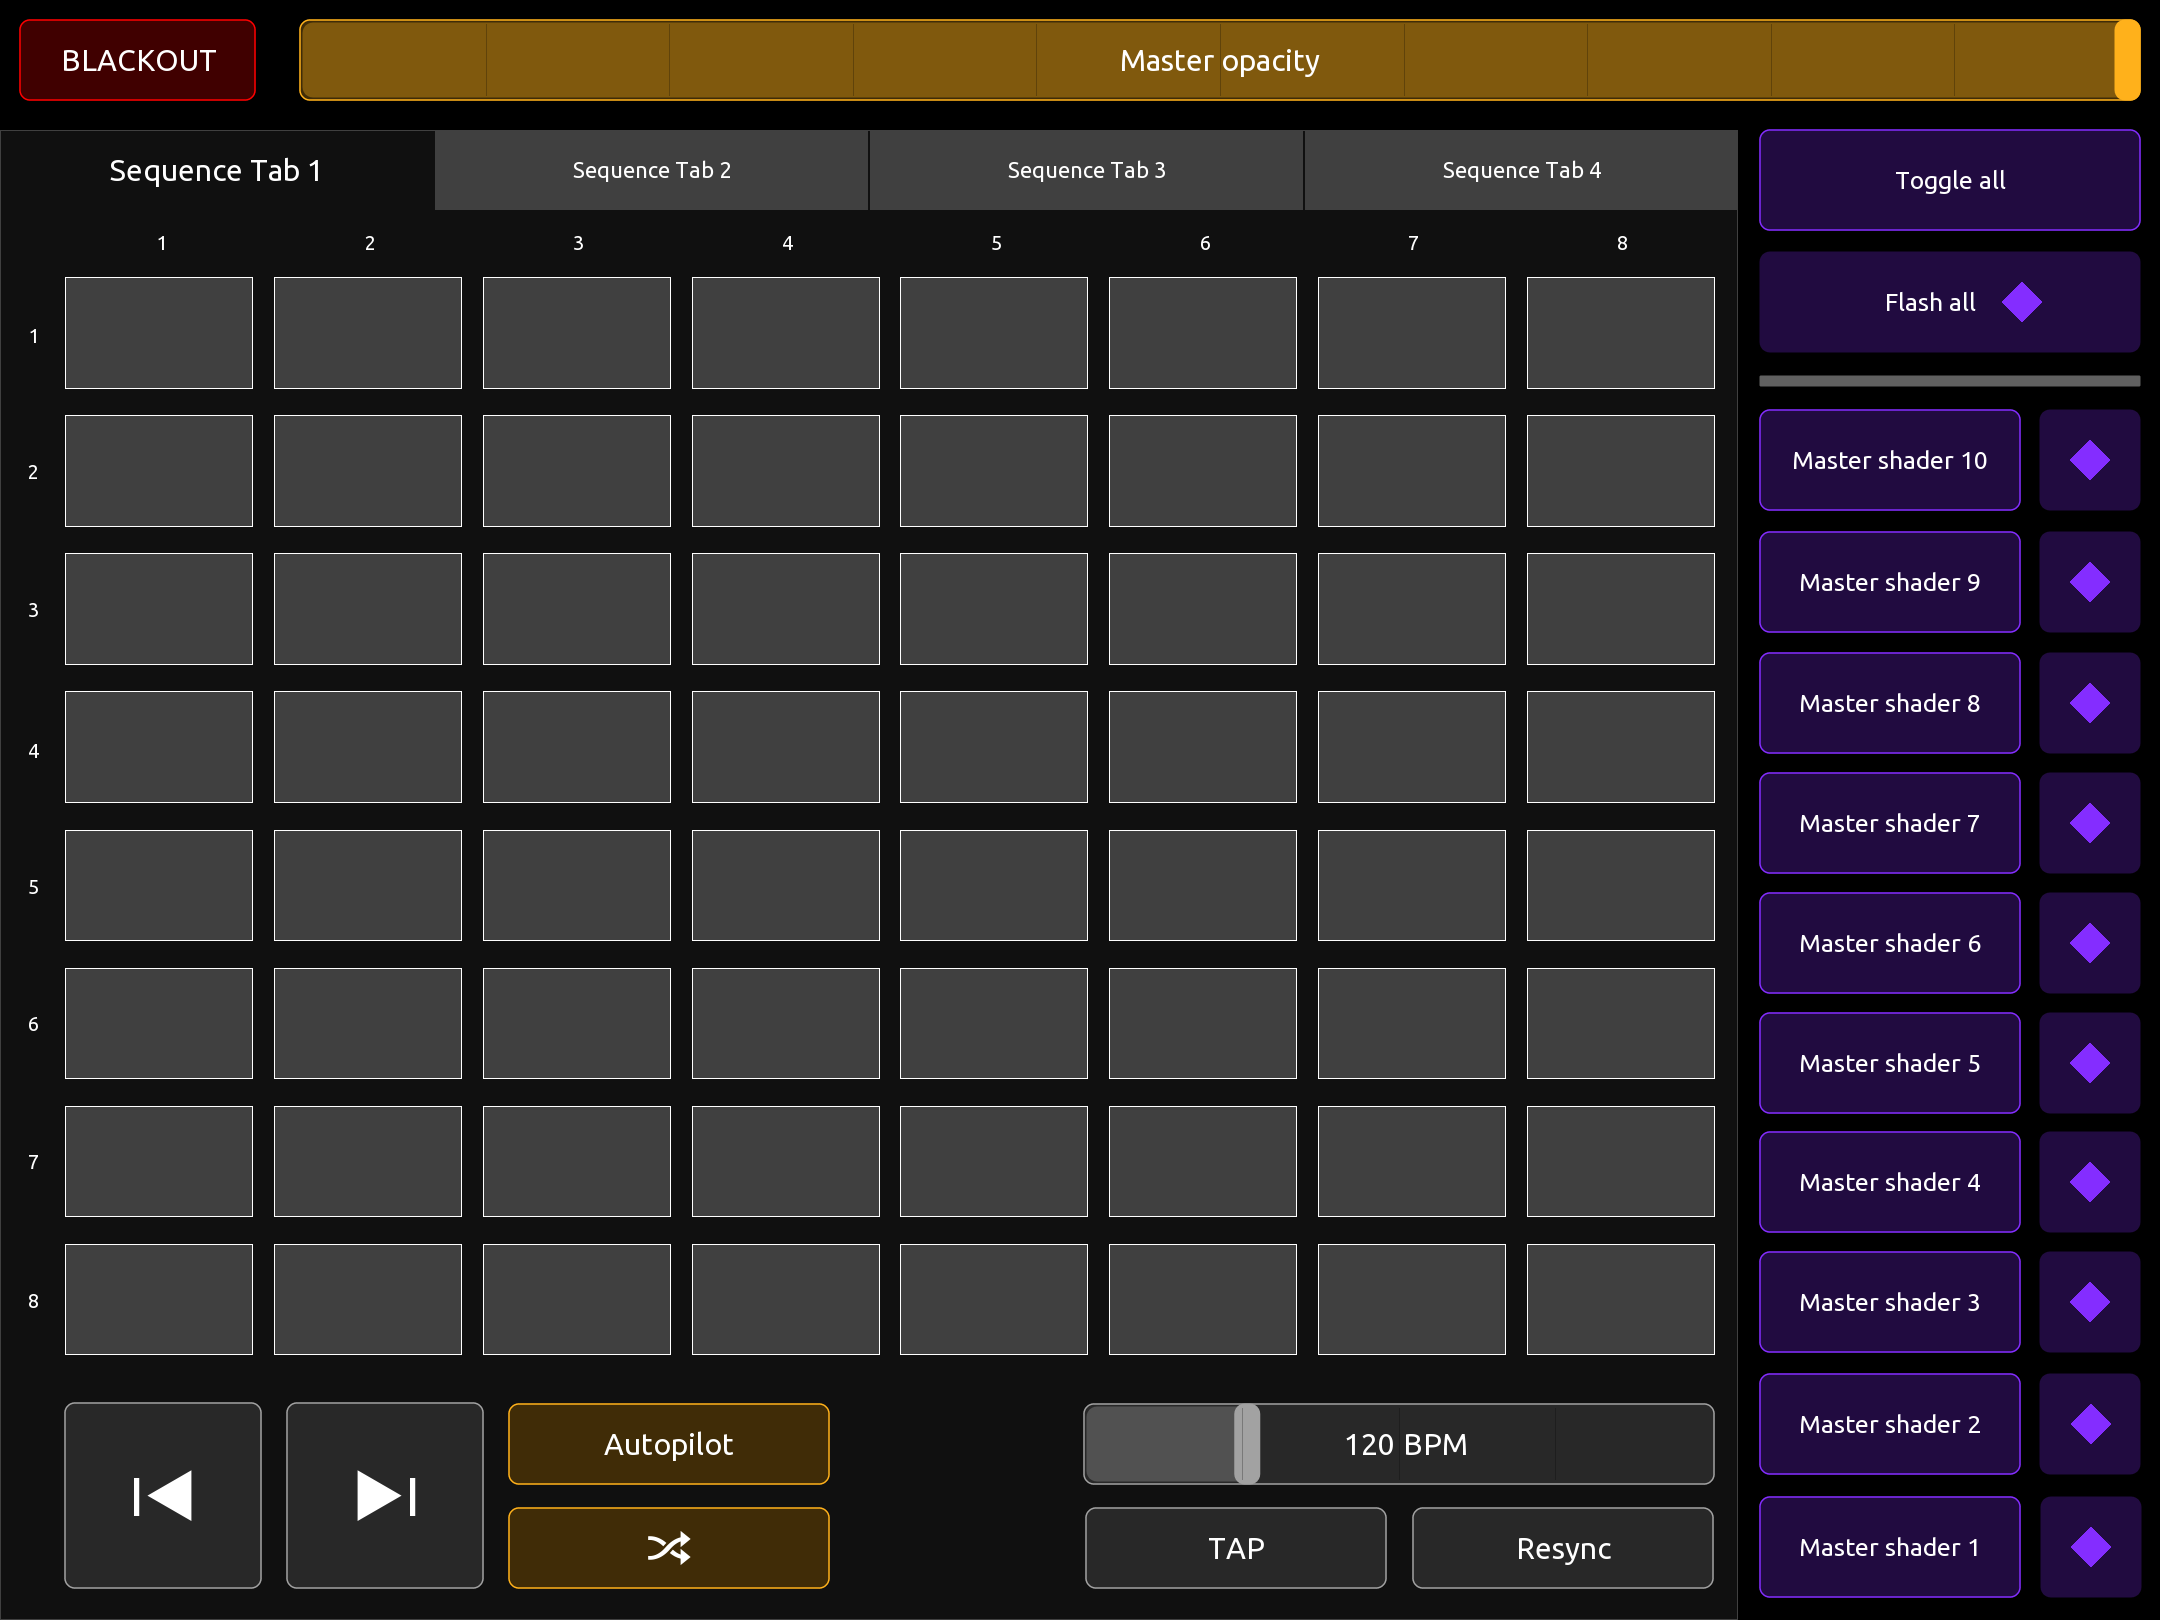Switch to Sequence Tab 2
The height and width of the screenshot is (1620, 2160).
(651, 170)
